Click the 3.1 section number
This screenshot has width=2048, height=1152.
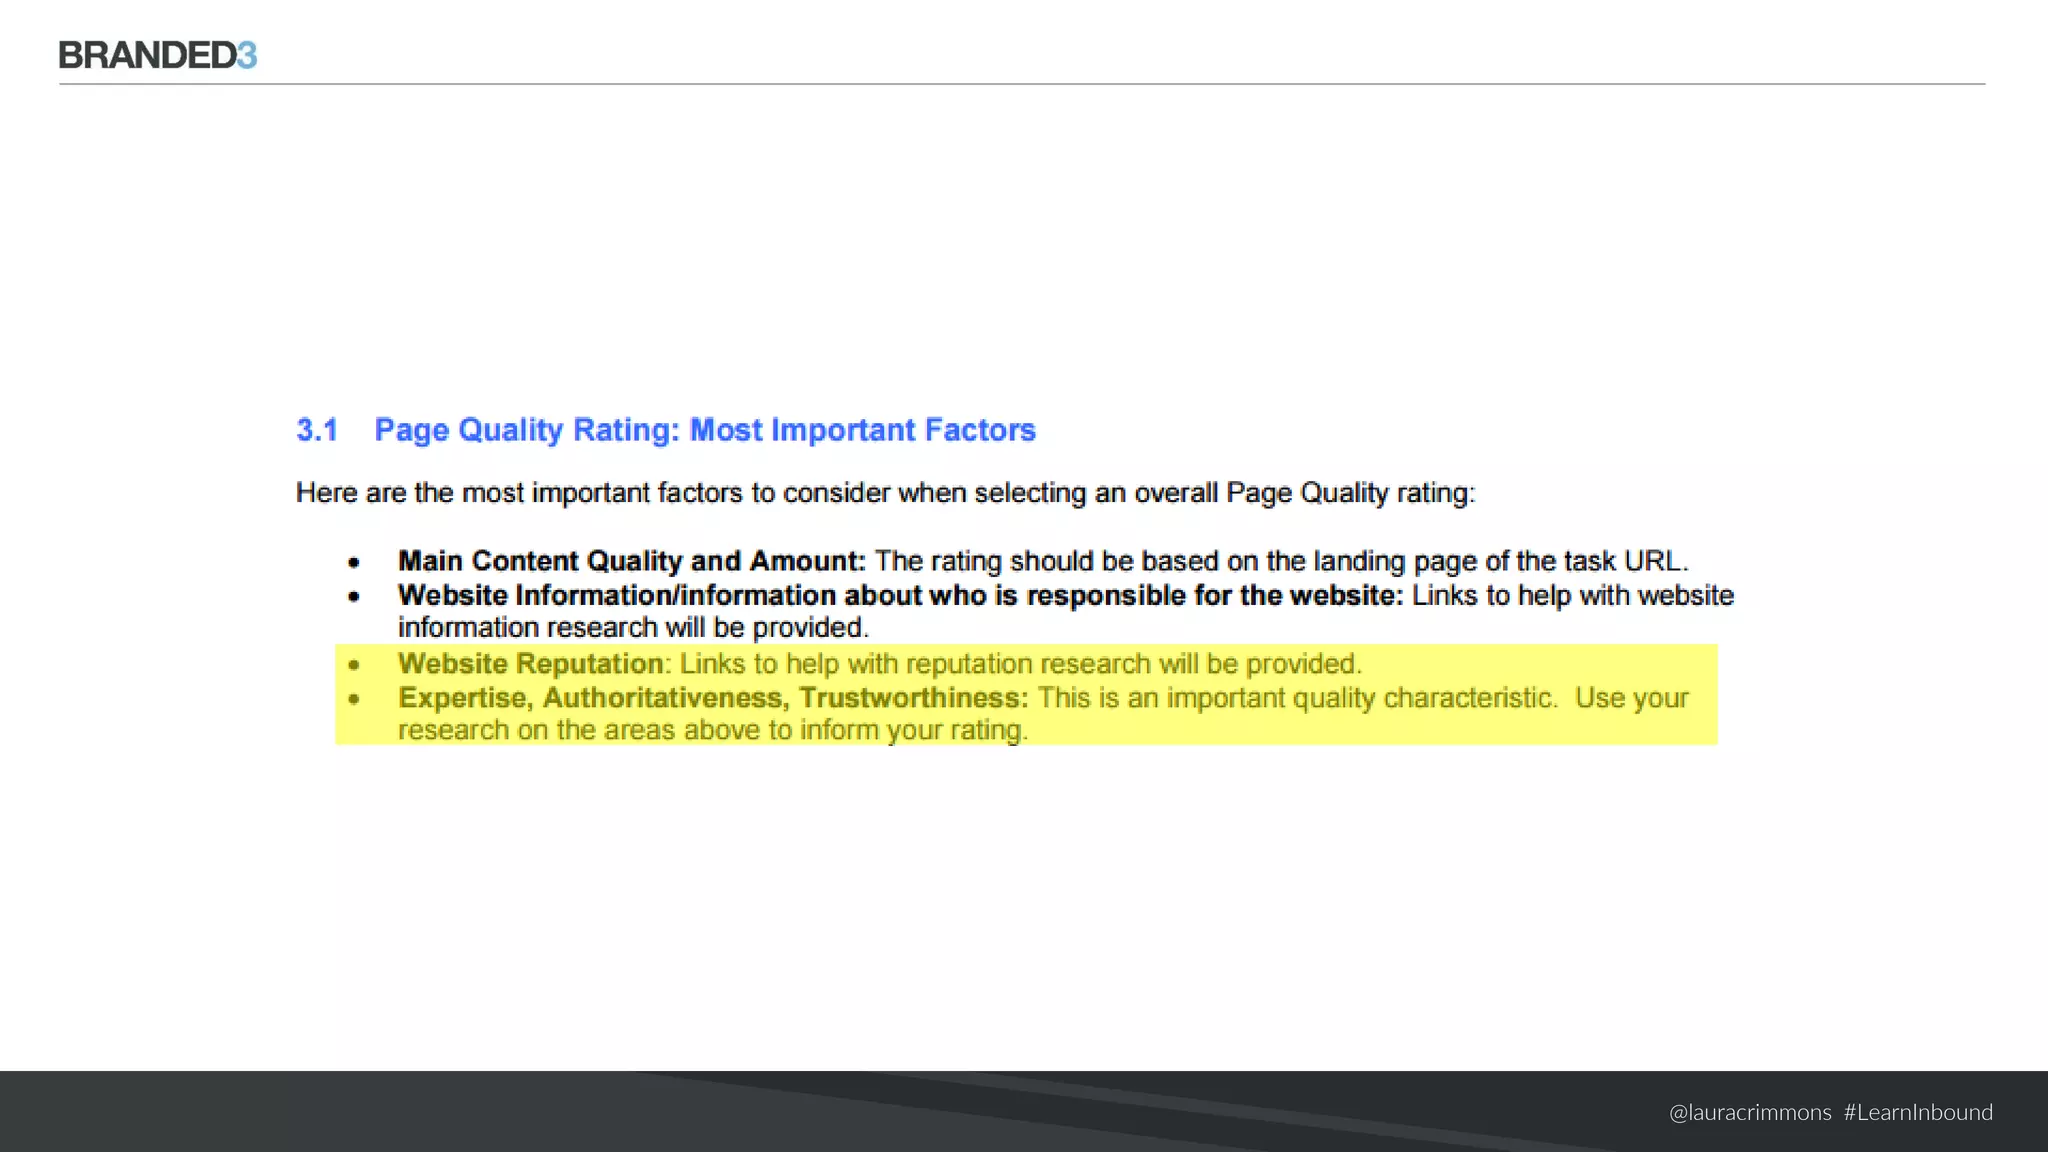click(316, 430)
